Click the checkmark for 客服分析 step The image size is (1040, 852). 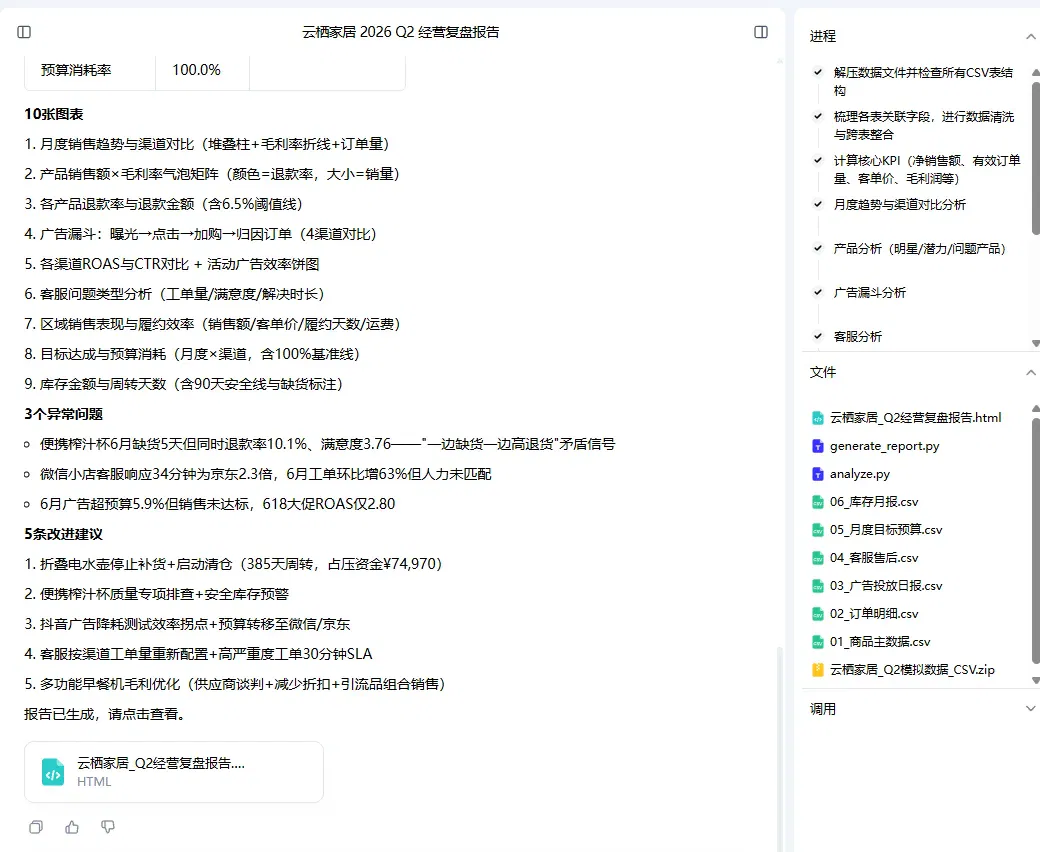tap(818, 336)
